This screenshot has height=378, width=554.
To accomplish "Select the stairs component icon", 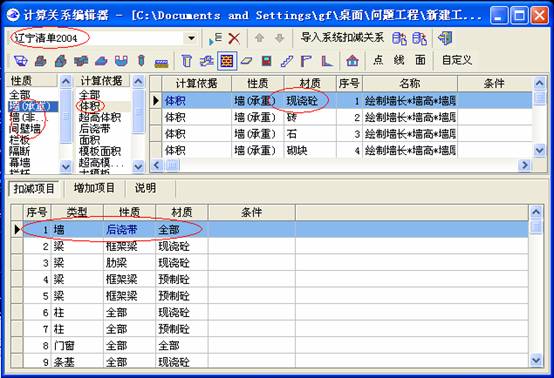I will point(287,61).
